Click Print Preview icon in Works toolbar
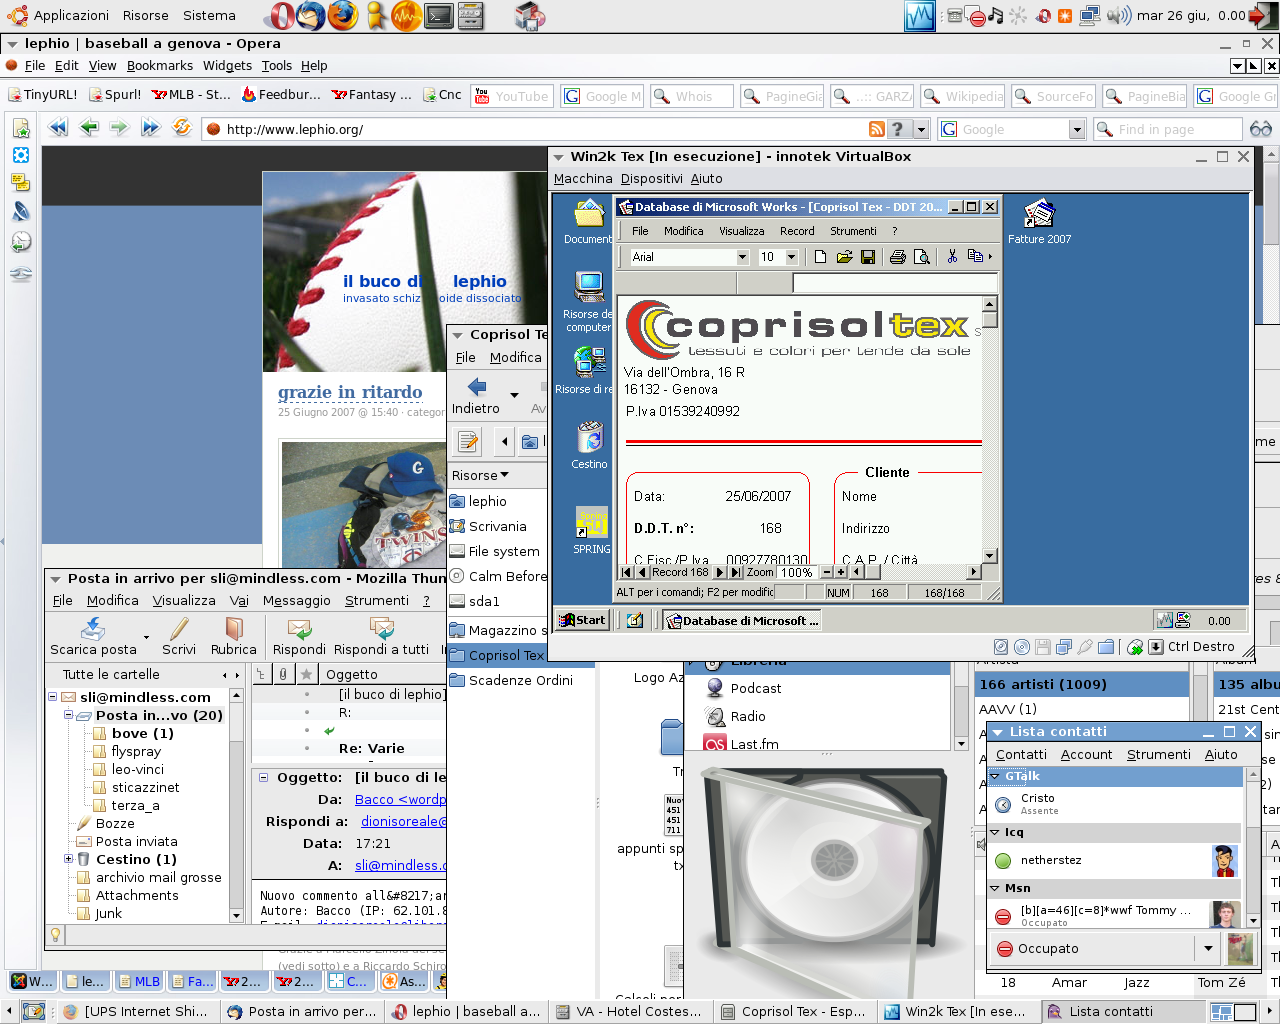Image resolution: width=1280 pixels, height=1024 pixels. 922,257
